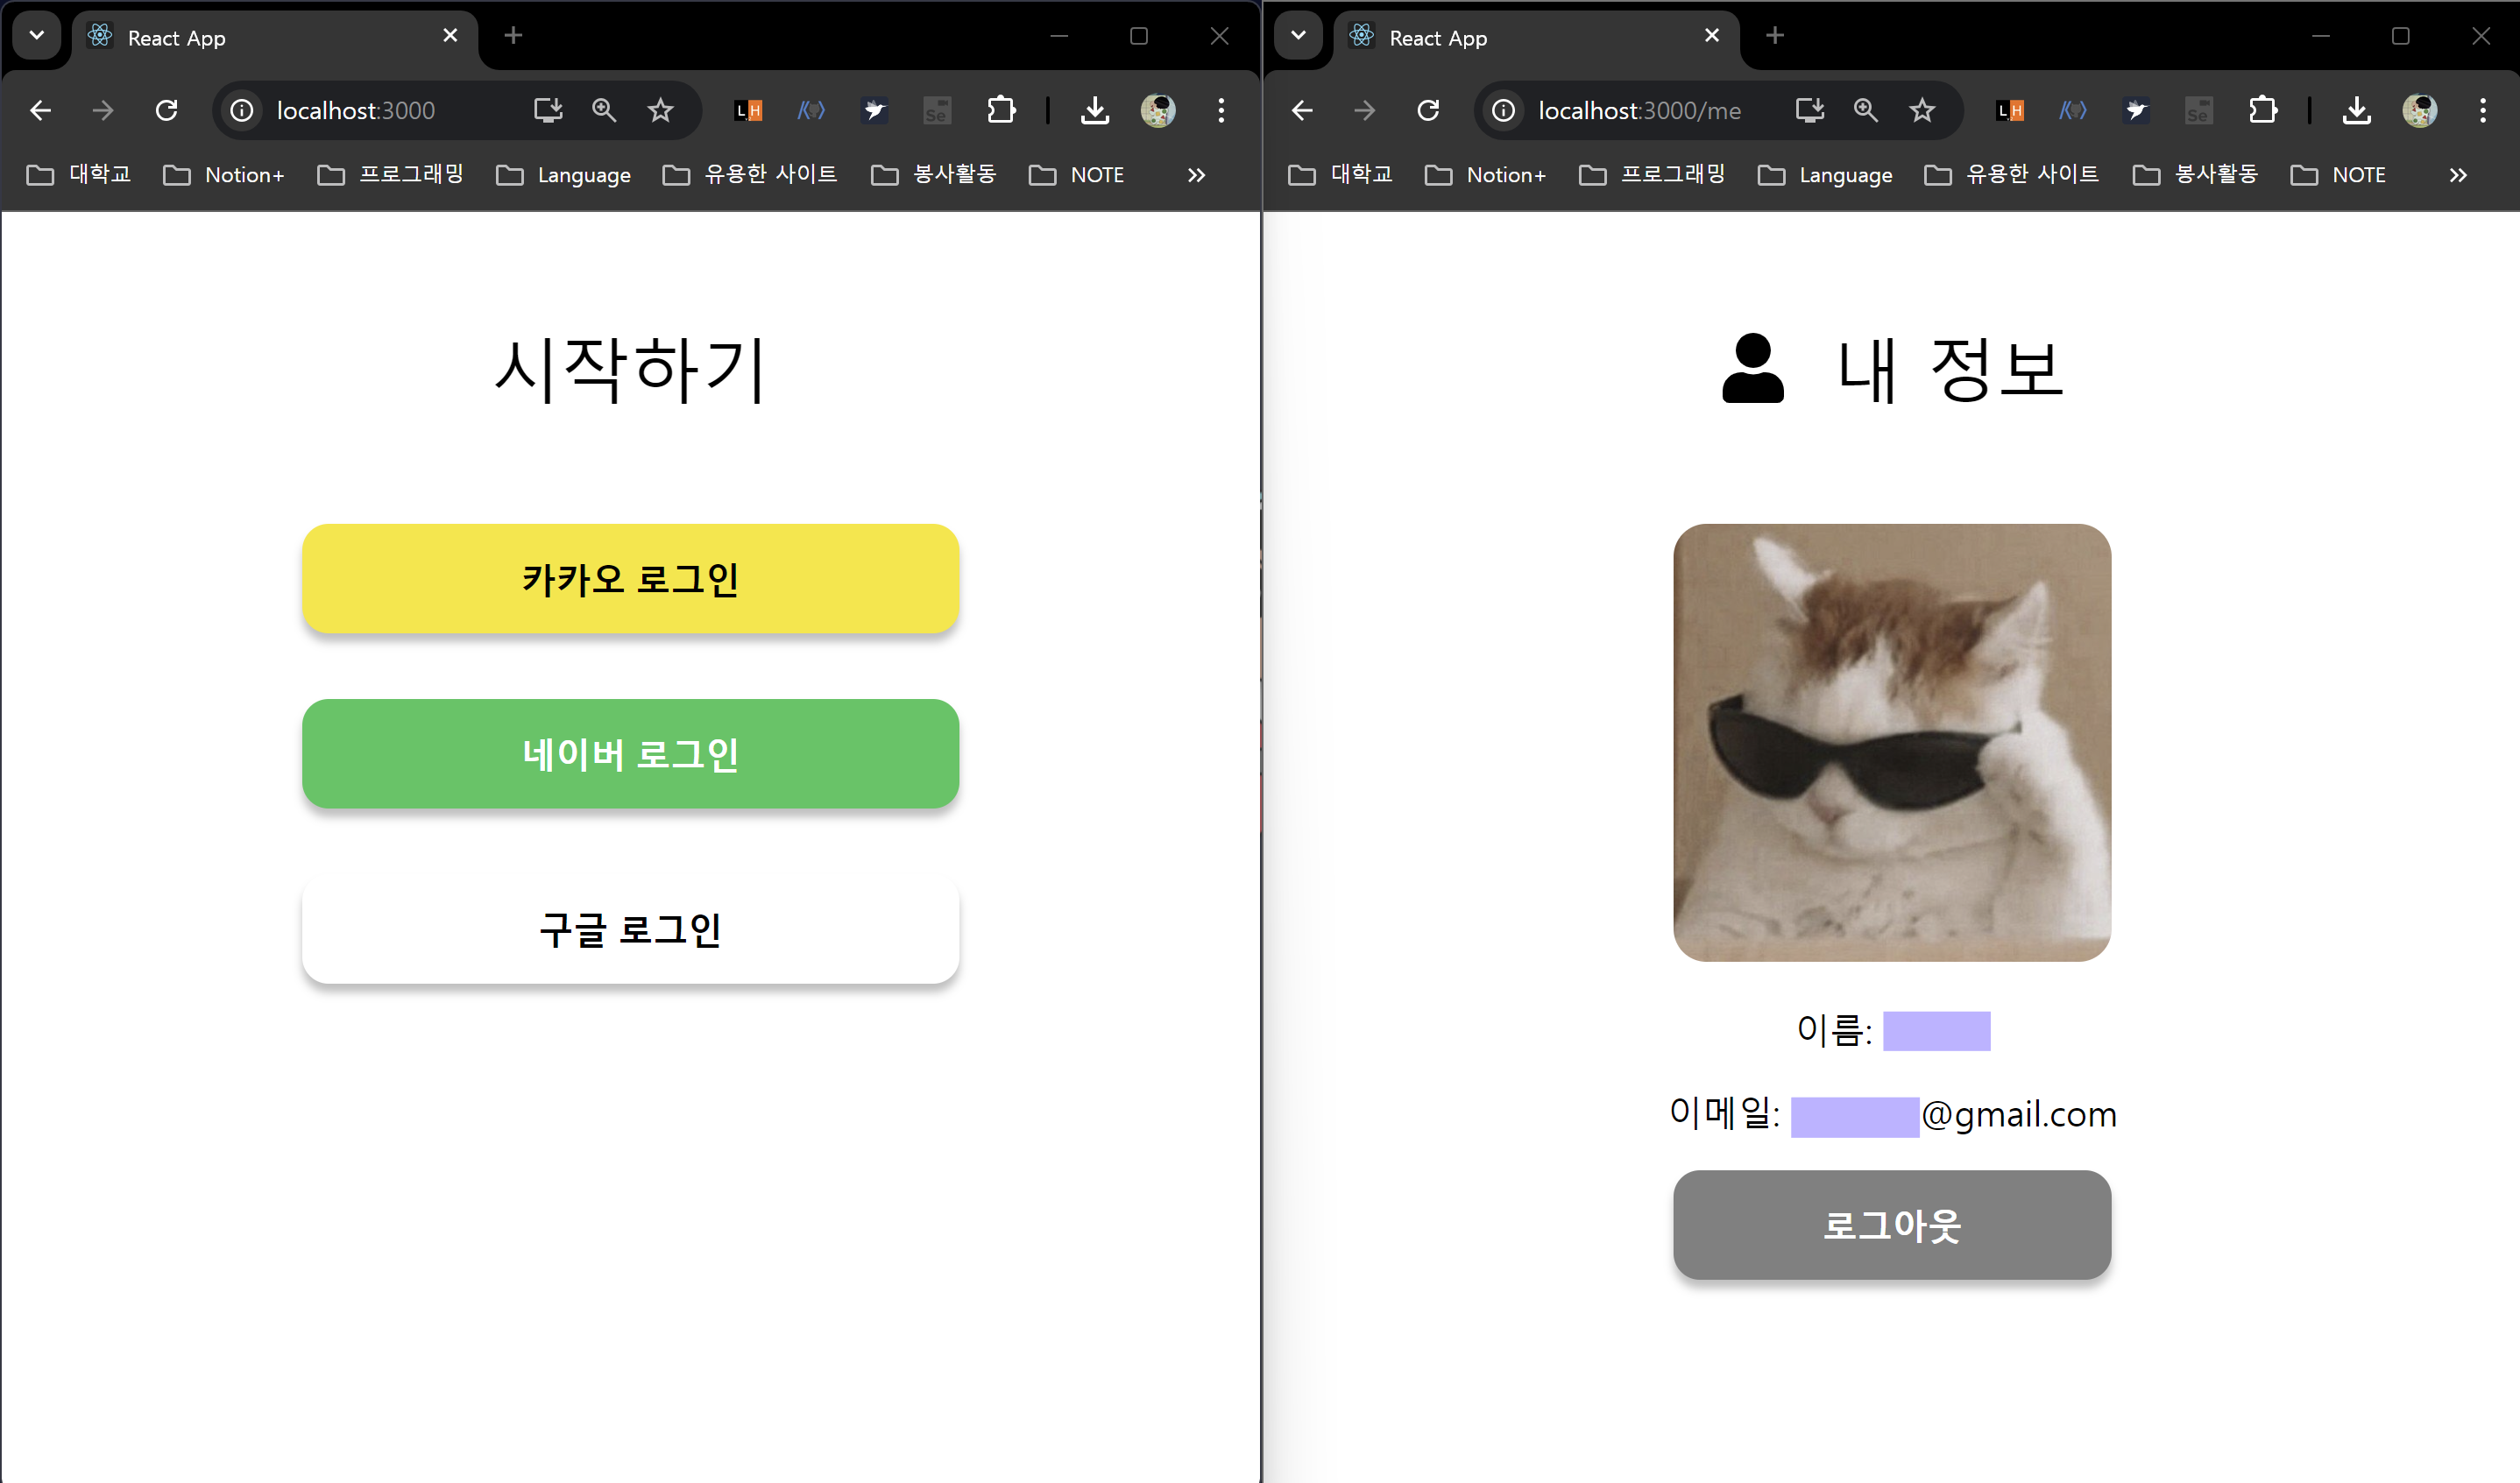The height and width of the screenshot is (1483, 2520).
Task: Click the cat profile picture
Action: point(1891,742)
